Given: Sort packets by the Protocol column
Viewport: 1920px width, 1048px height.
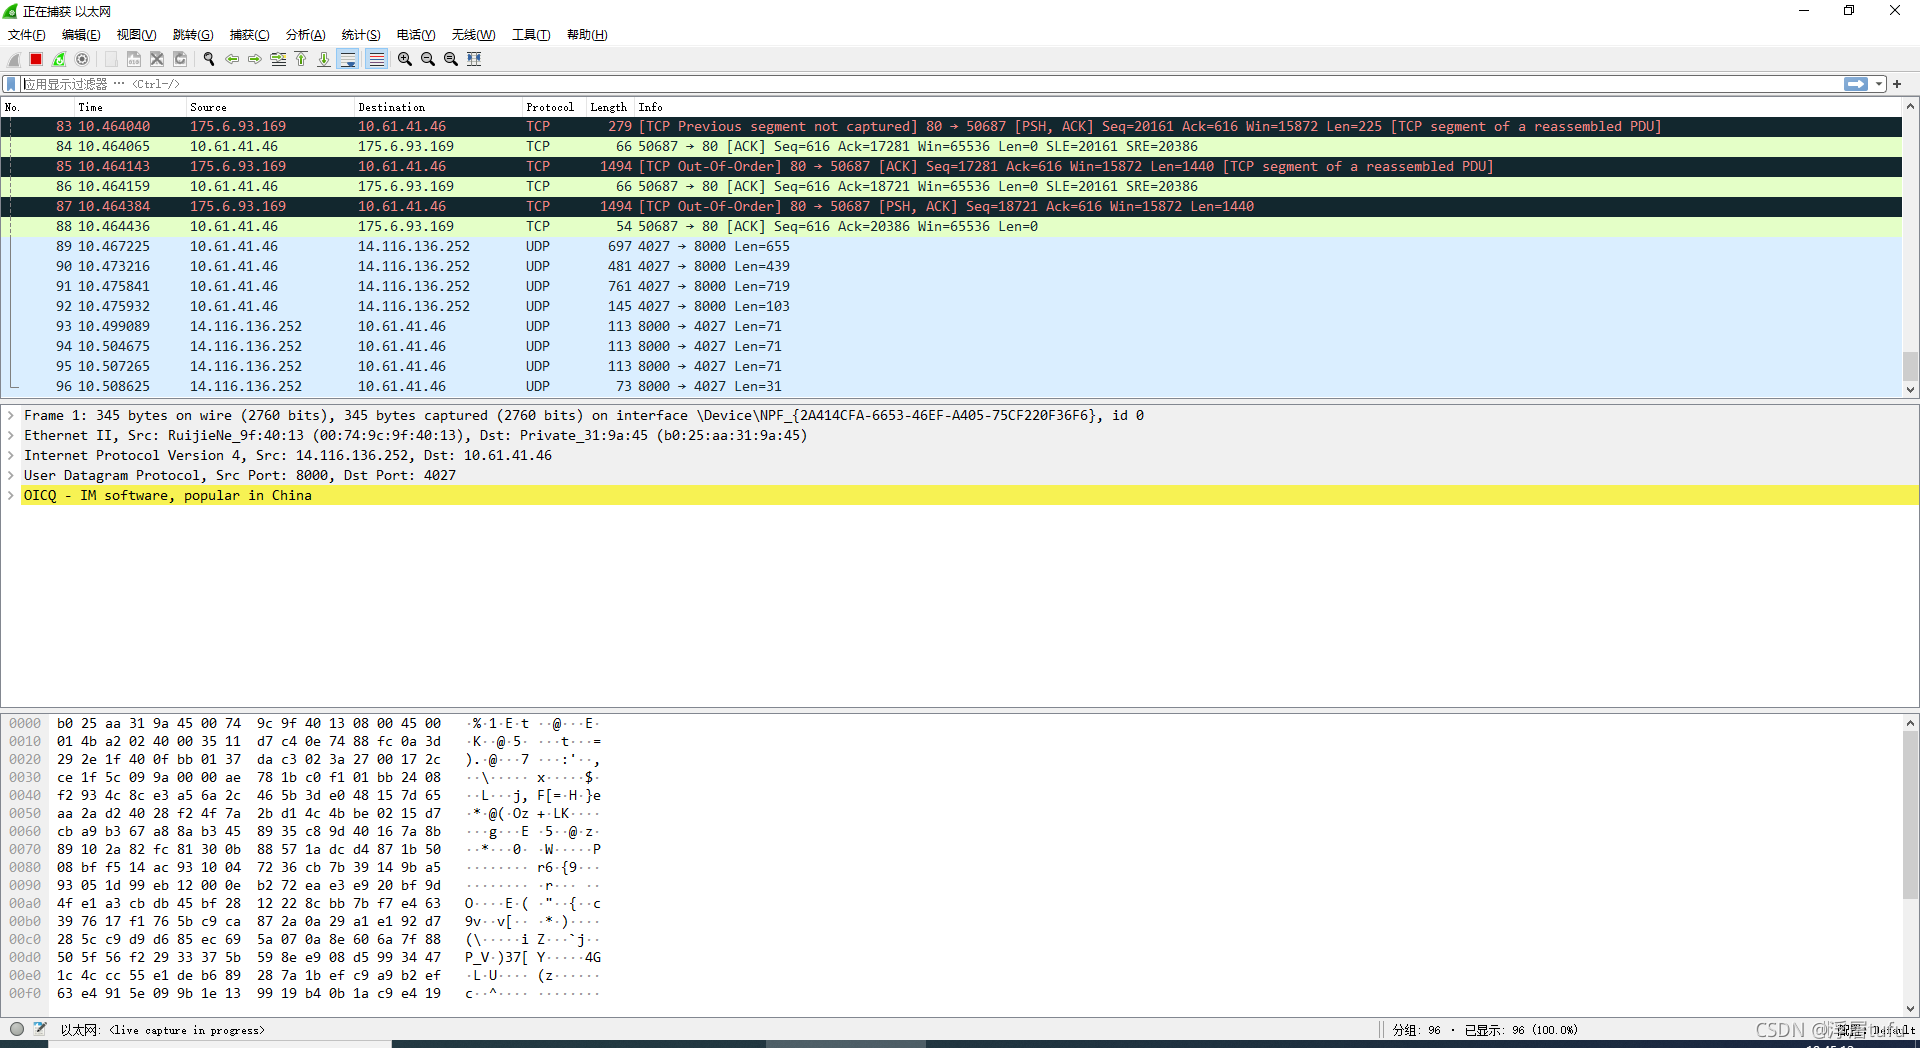Looking at the screenshot, I should pyautogui.click(x=549, y=107).
